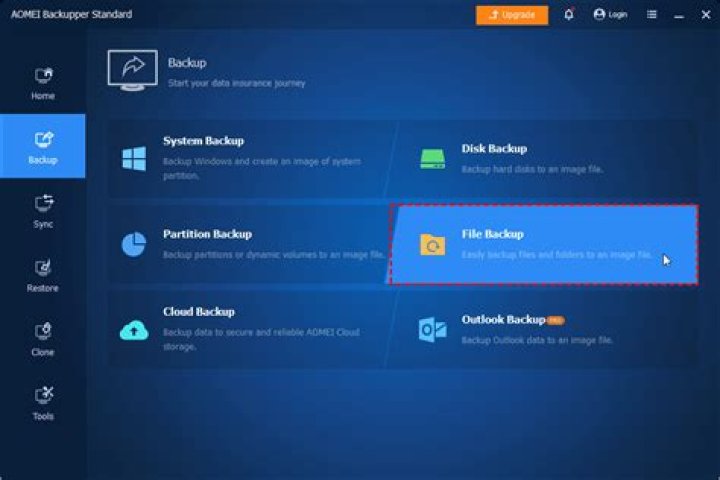Click the green Disk Backup drive icon
The height and width of the screenshot is (480, 720).
433,158
